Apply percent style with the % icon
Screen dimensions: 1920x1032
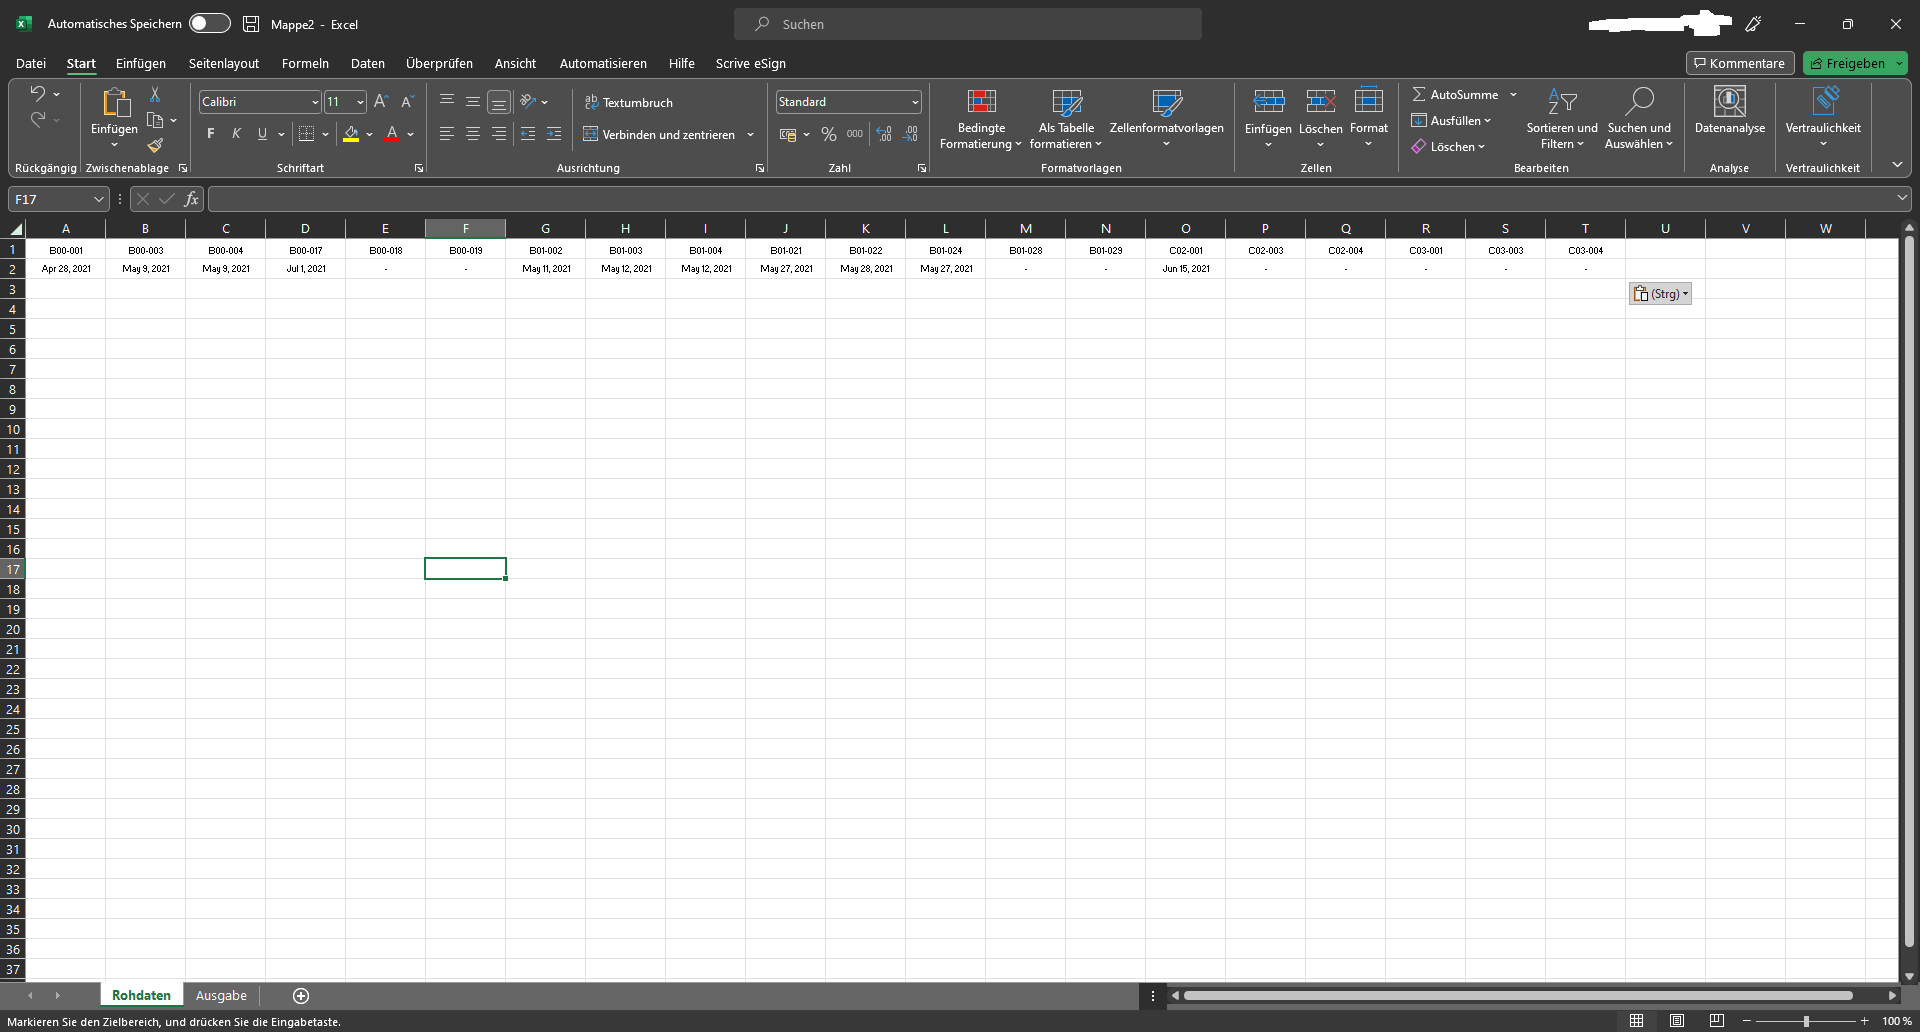pos(829,134)
